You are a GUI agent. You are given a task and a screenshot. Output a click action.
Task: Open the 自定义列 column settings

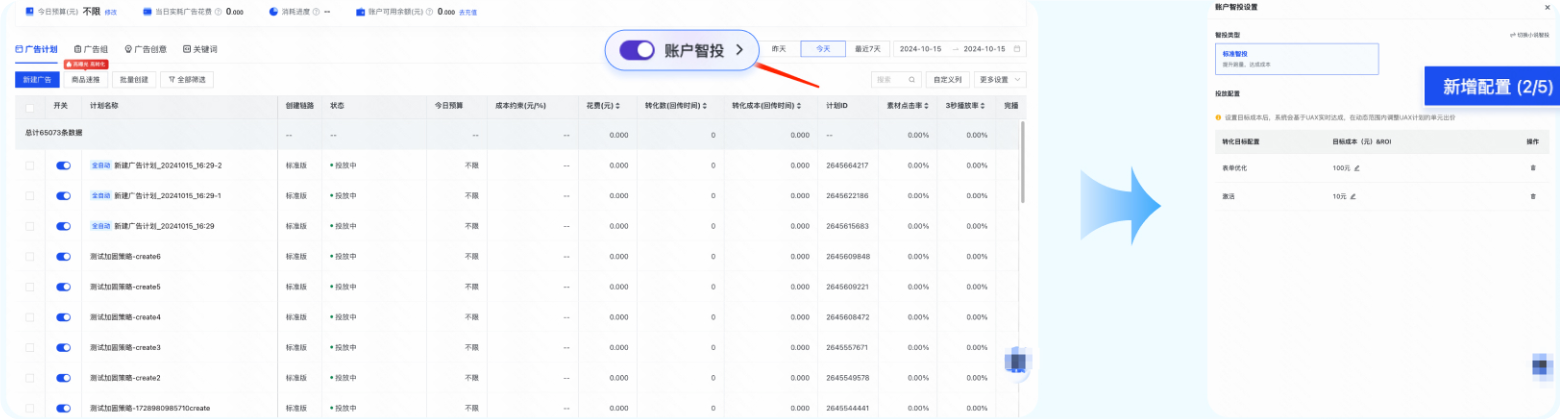click(x=947, y=79)
